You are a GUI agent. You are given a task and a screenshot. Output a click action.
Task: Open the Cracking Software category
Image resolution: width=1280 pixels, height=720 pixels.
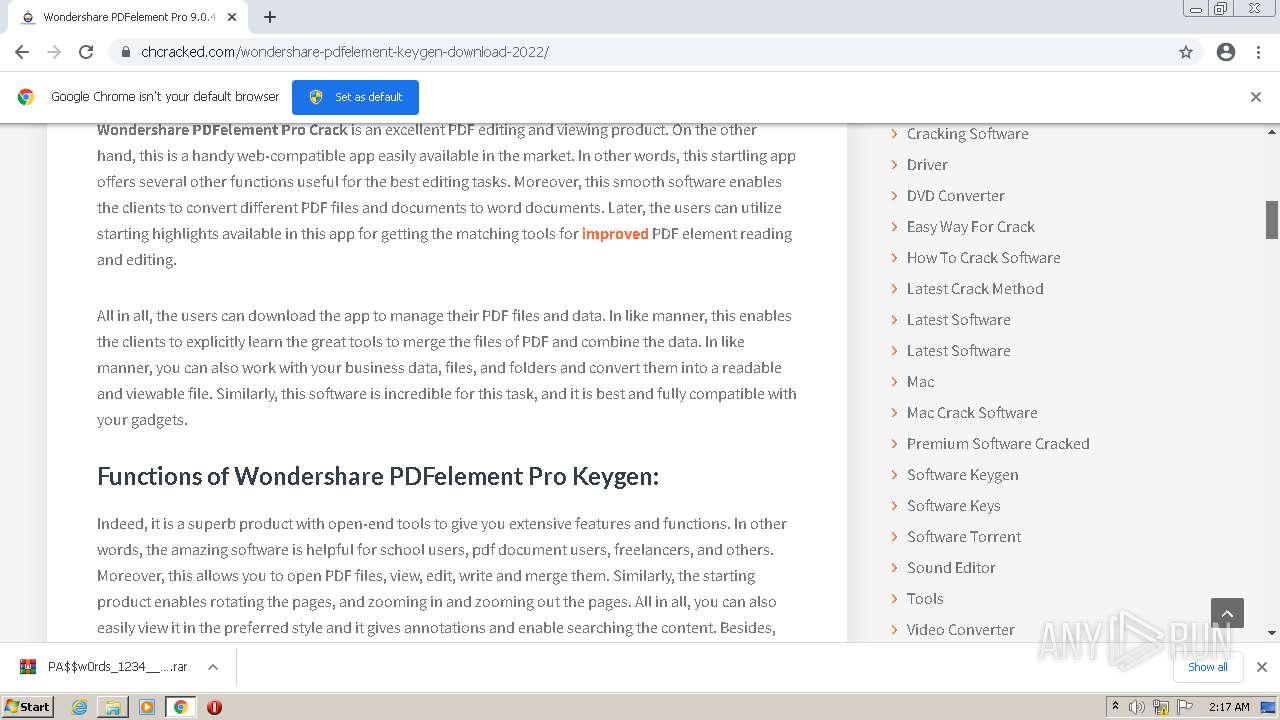967,134
